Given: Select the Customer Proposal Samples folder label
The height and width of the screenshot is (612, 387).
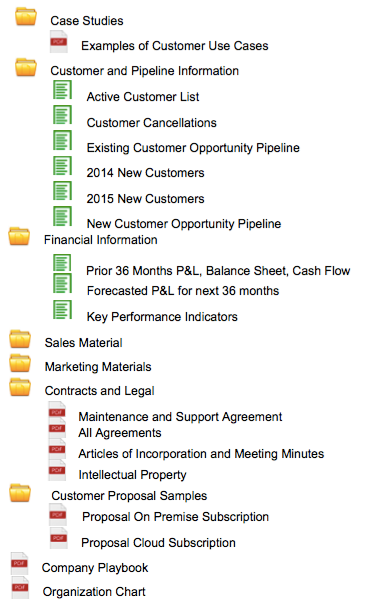Looking at the screenshot, I should [129, 496].
